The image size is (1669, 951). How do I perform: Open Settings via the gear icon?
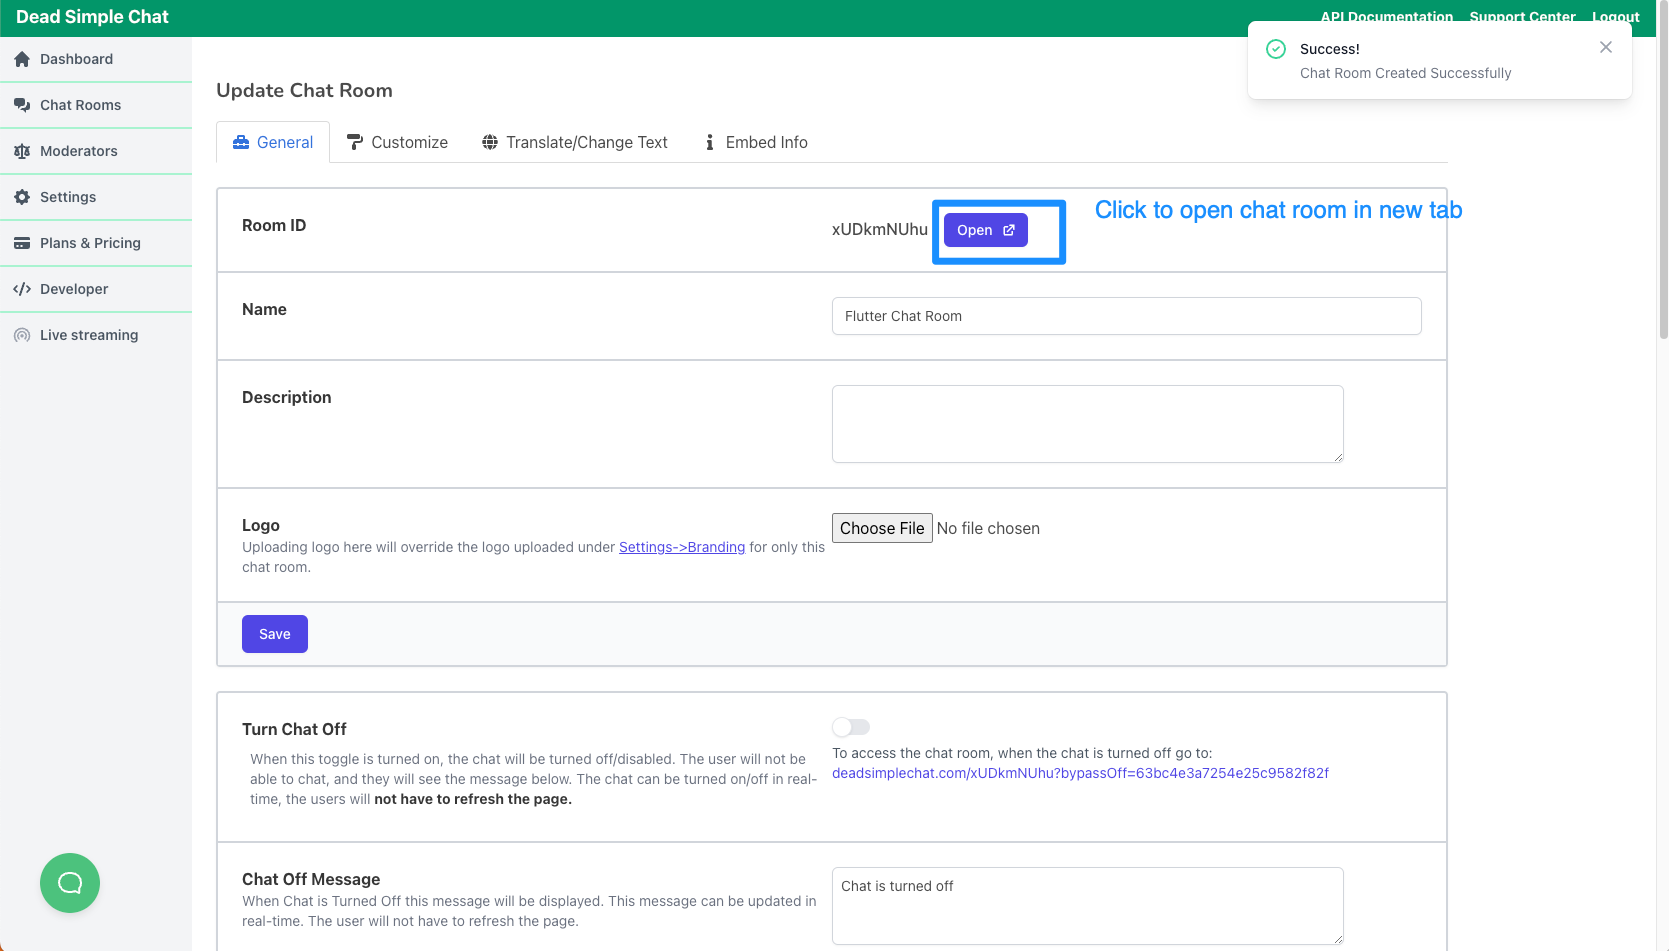pyautogui.click(x=68, y=196)
